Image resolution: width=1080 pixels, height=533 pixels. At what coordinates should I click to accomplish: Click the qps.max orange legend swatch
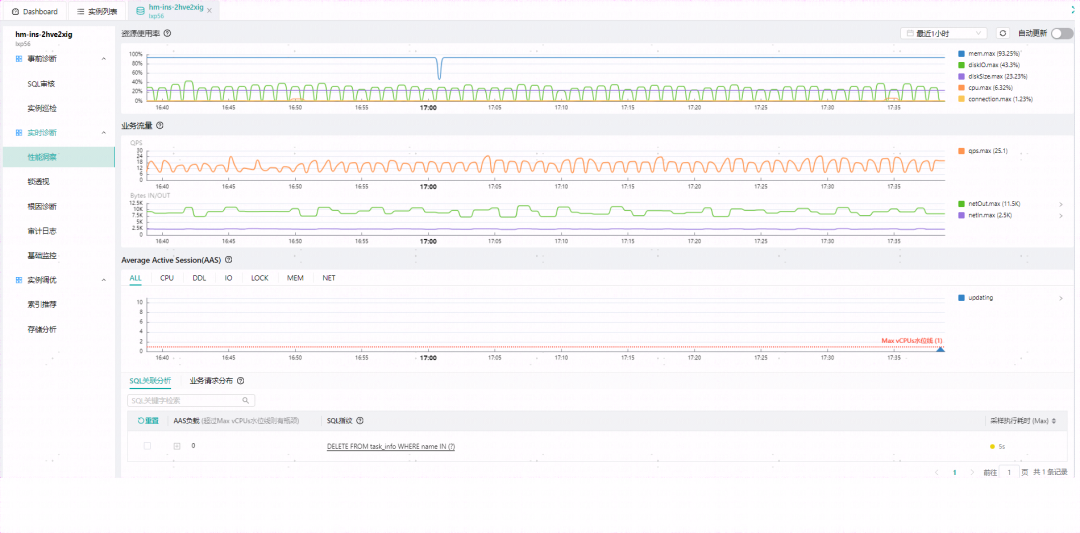(962, 151)
